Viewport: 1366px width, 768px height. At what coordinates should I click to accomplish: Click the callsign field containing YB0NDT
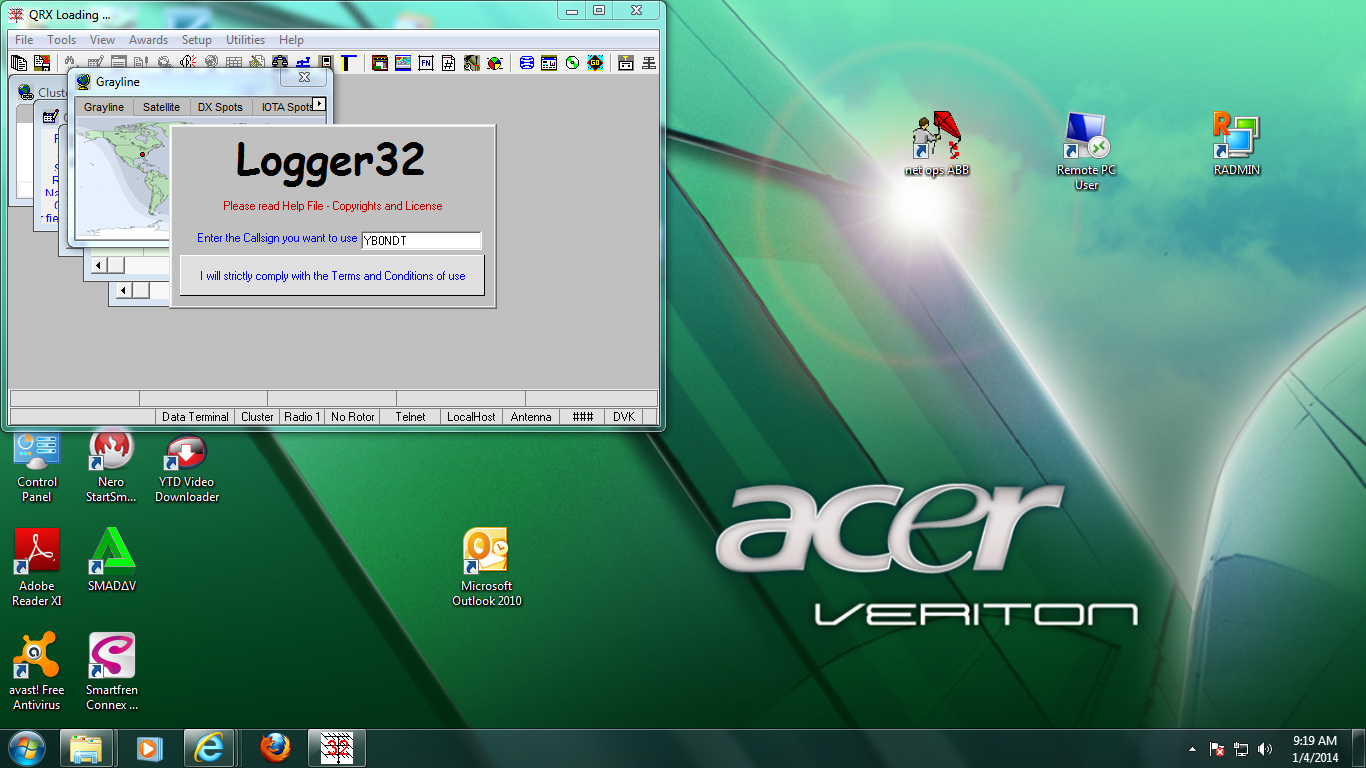coord(421,240)
